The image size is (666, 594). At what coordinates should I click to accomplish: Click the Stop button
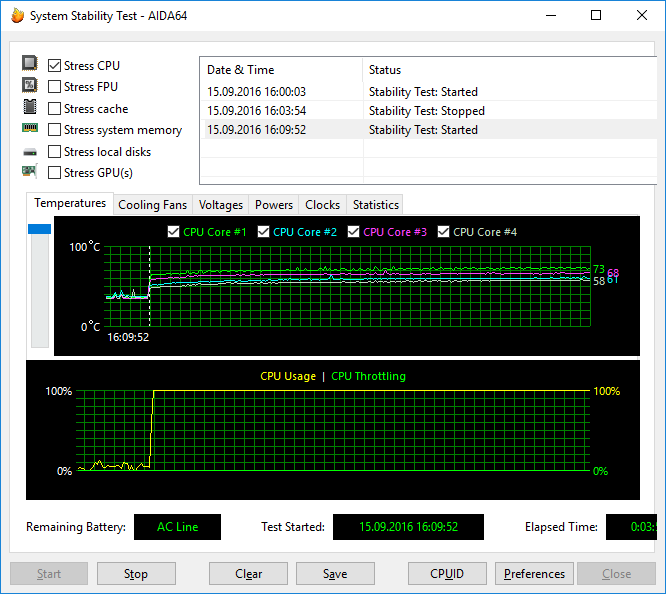(x=136, y=574)
